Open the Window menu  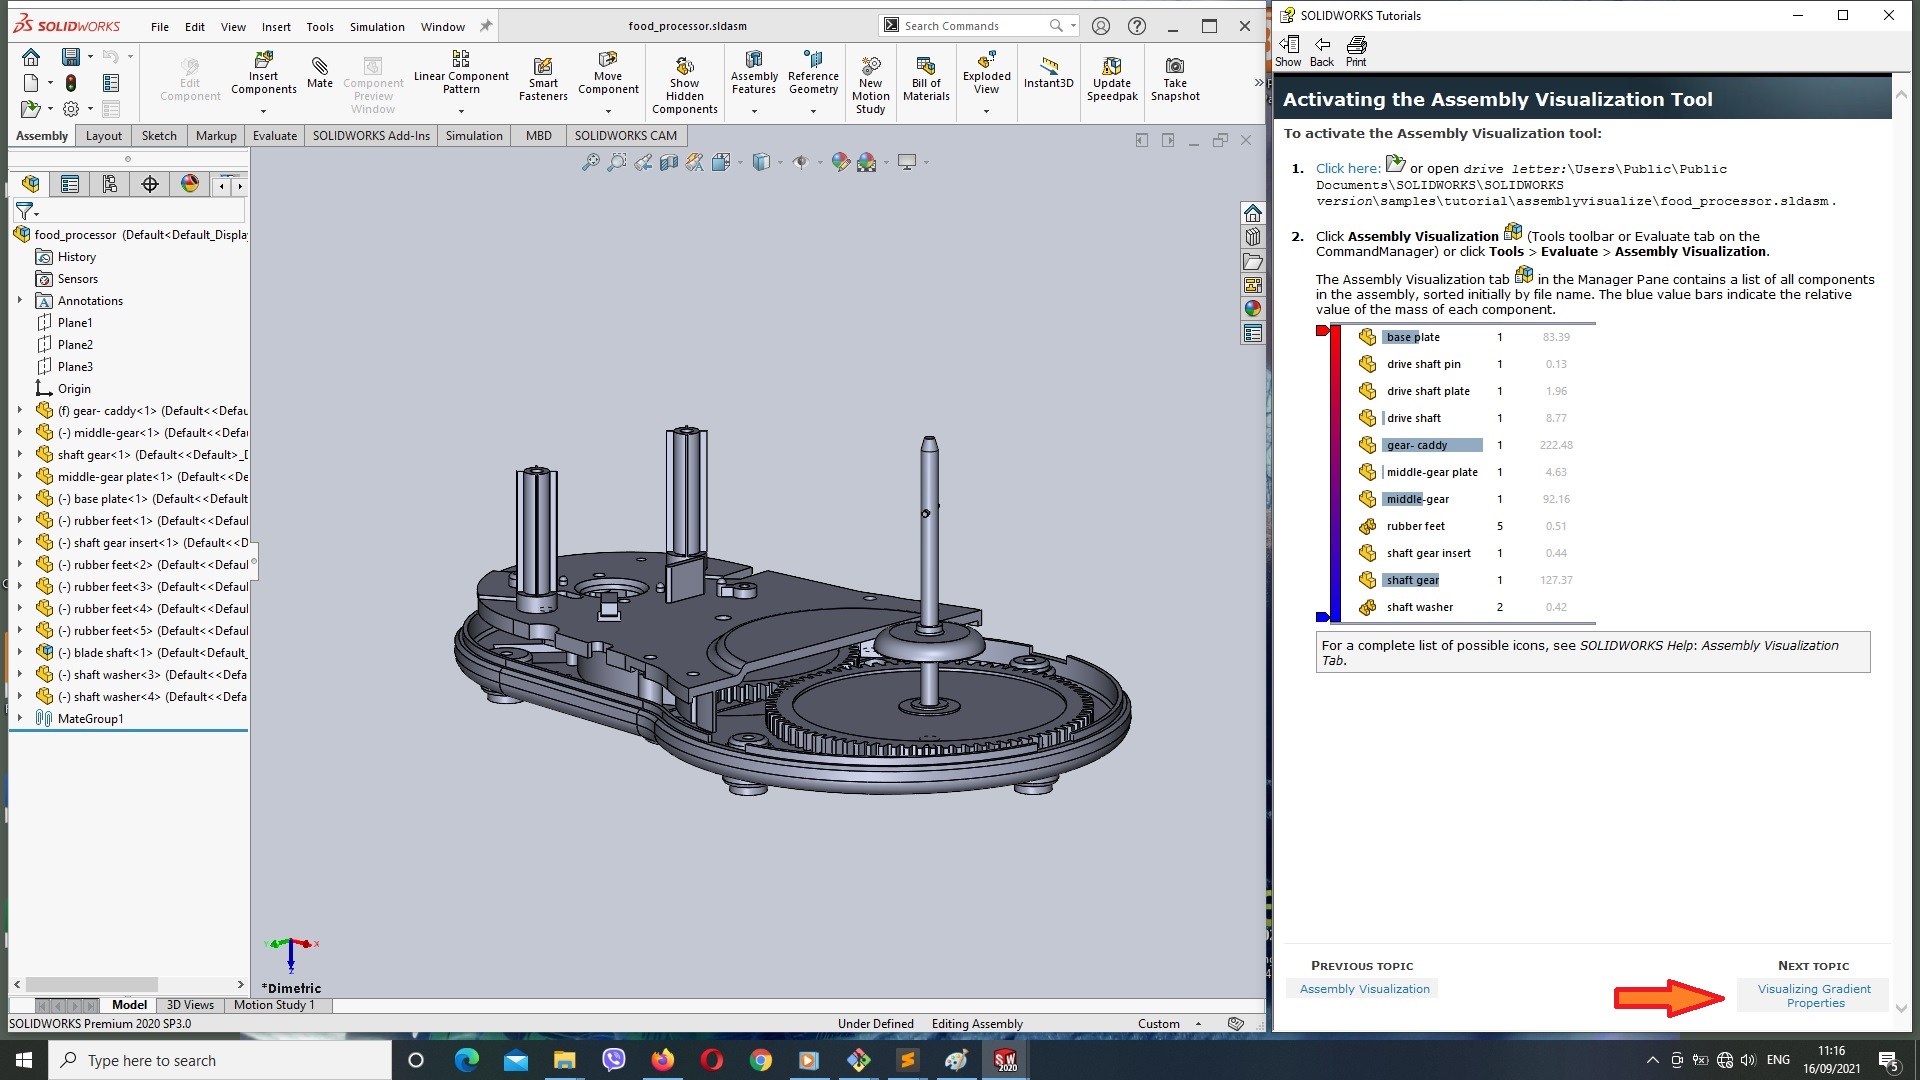[x=443, y=27]
